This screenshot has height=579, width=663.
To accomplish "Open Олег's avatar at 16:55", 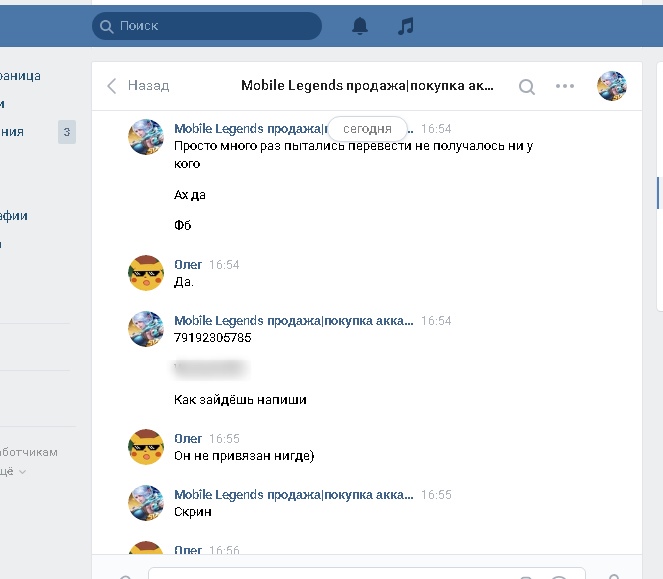I will click(x=146, y=447).
